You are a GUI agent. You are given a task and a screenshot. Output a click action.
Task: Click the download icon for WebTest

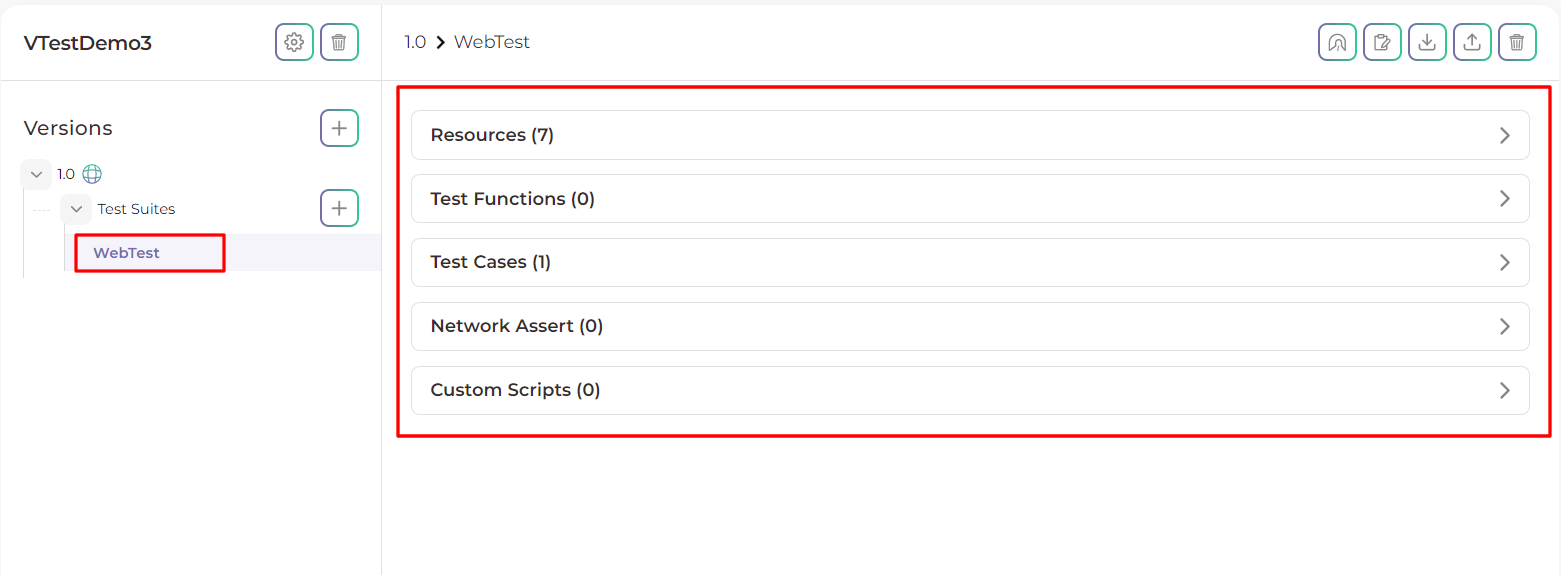point(1427,42)
